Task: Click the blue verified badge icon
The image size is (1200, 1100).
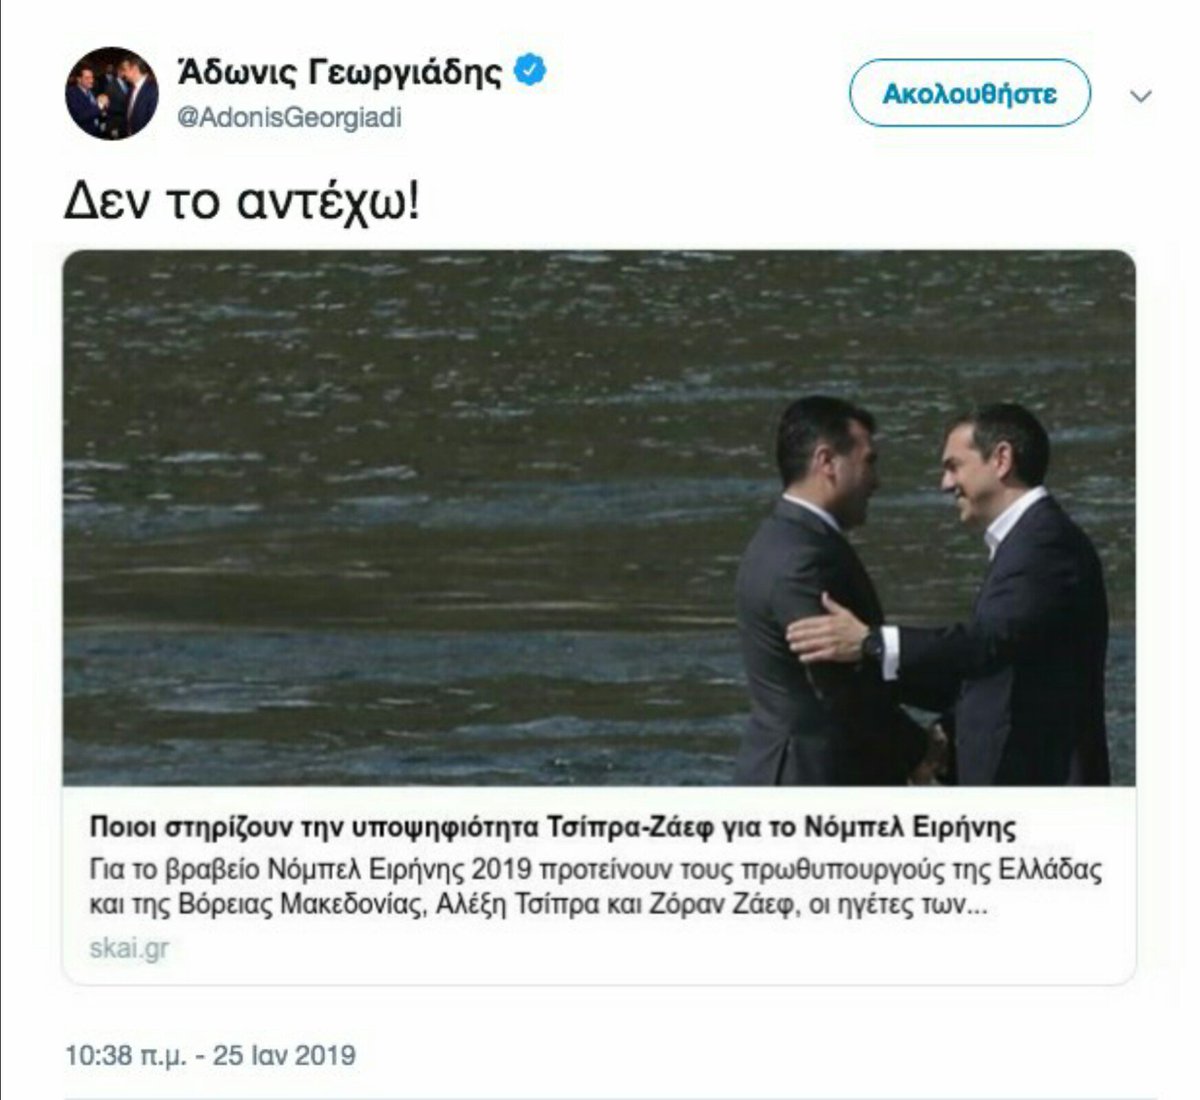Action: [530, 71]
